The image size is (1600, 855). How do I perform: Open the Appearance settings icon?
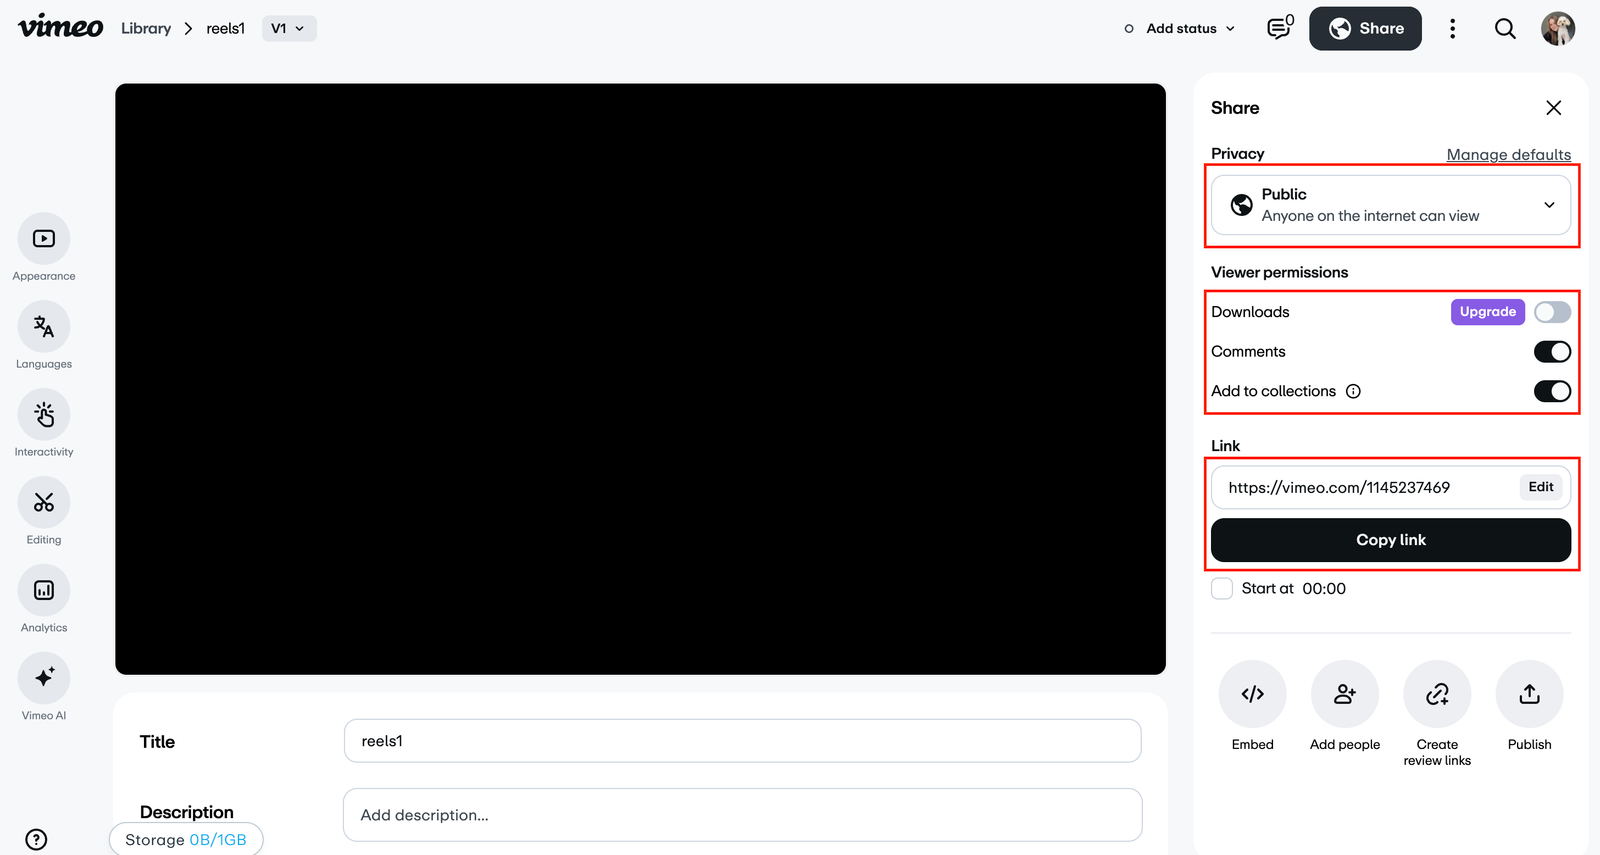point(44,239)
